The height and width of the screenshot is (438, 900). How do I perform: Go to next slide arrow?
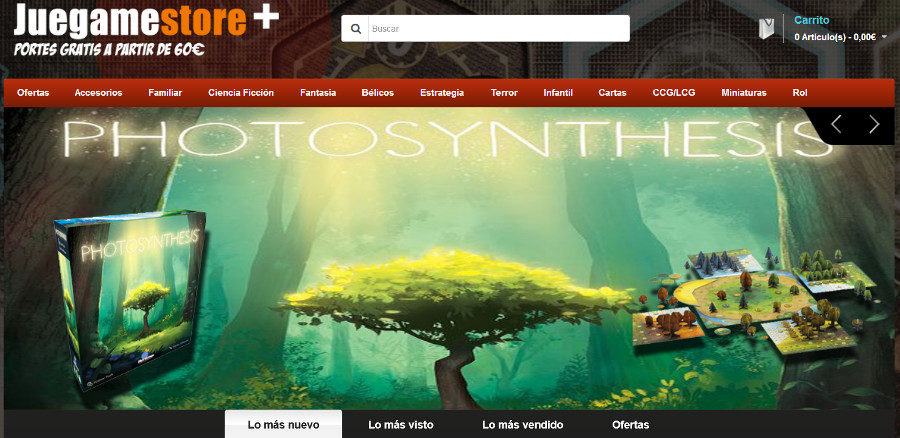point(874,124)
